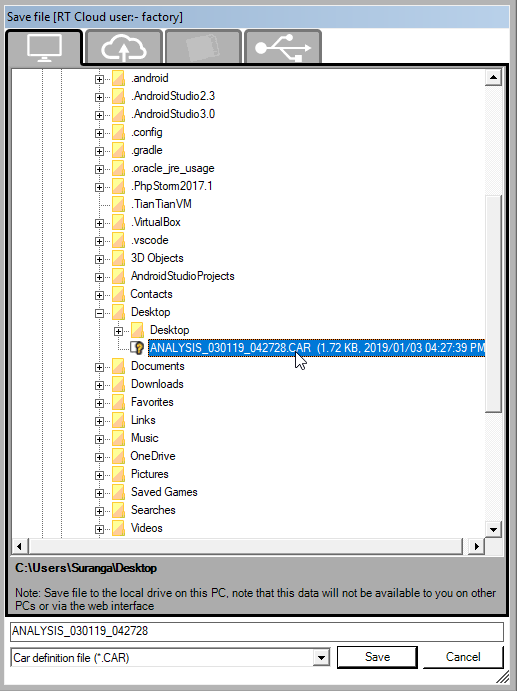The width and height of the screenshot is (517, 691).
Task: Select the USB drive tab
Action: click(x=283, y=48)
